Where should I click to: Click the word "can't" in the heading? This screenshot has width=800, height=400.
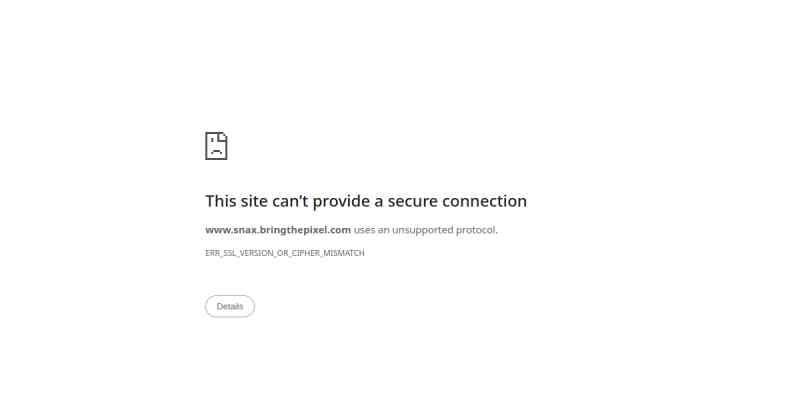tap(290, 201)
